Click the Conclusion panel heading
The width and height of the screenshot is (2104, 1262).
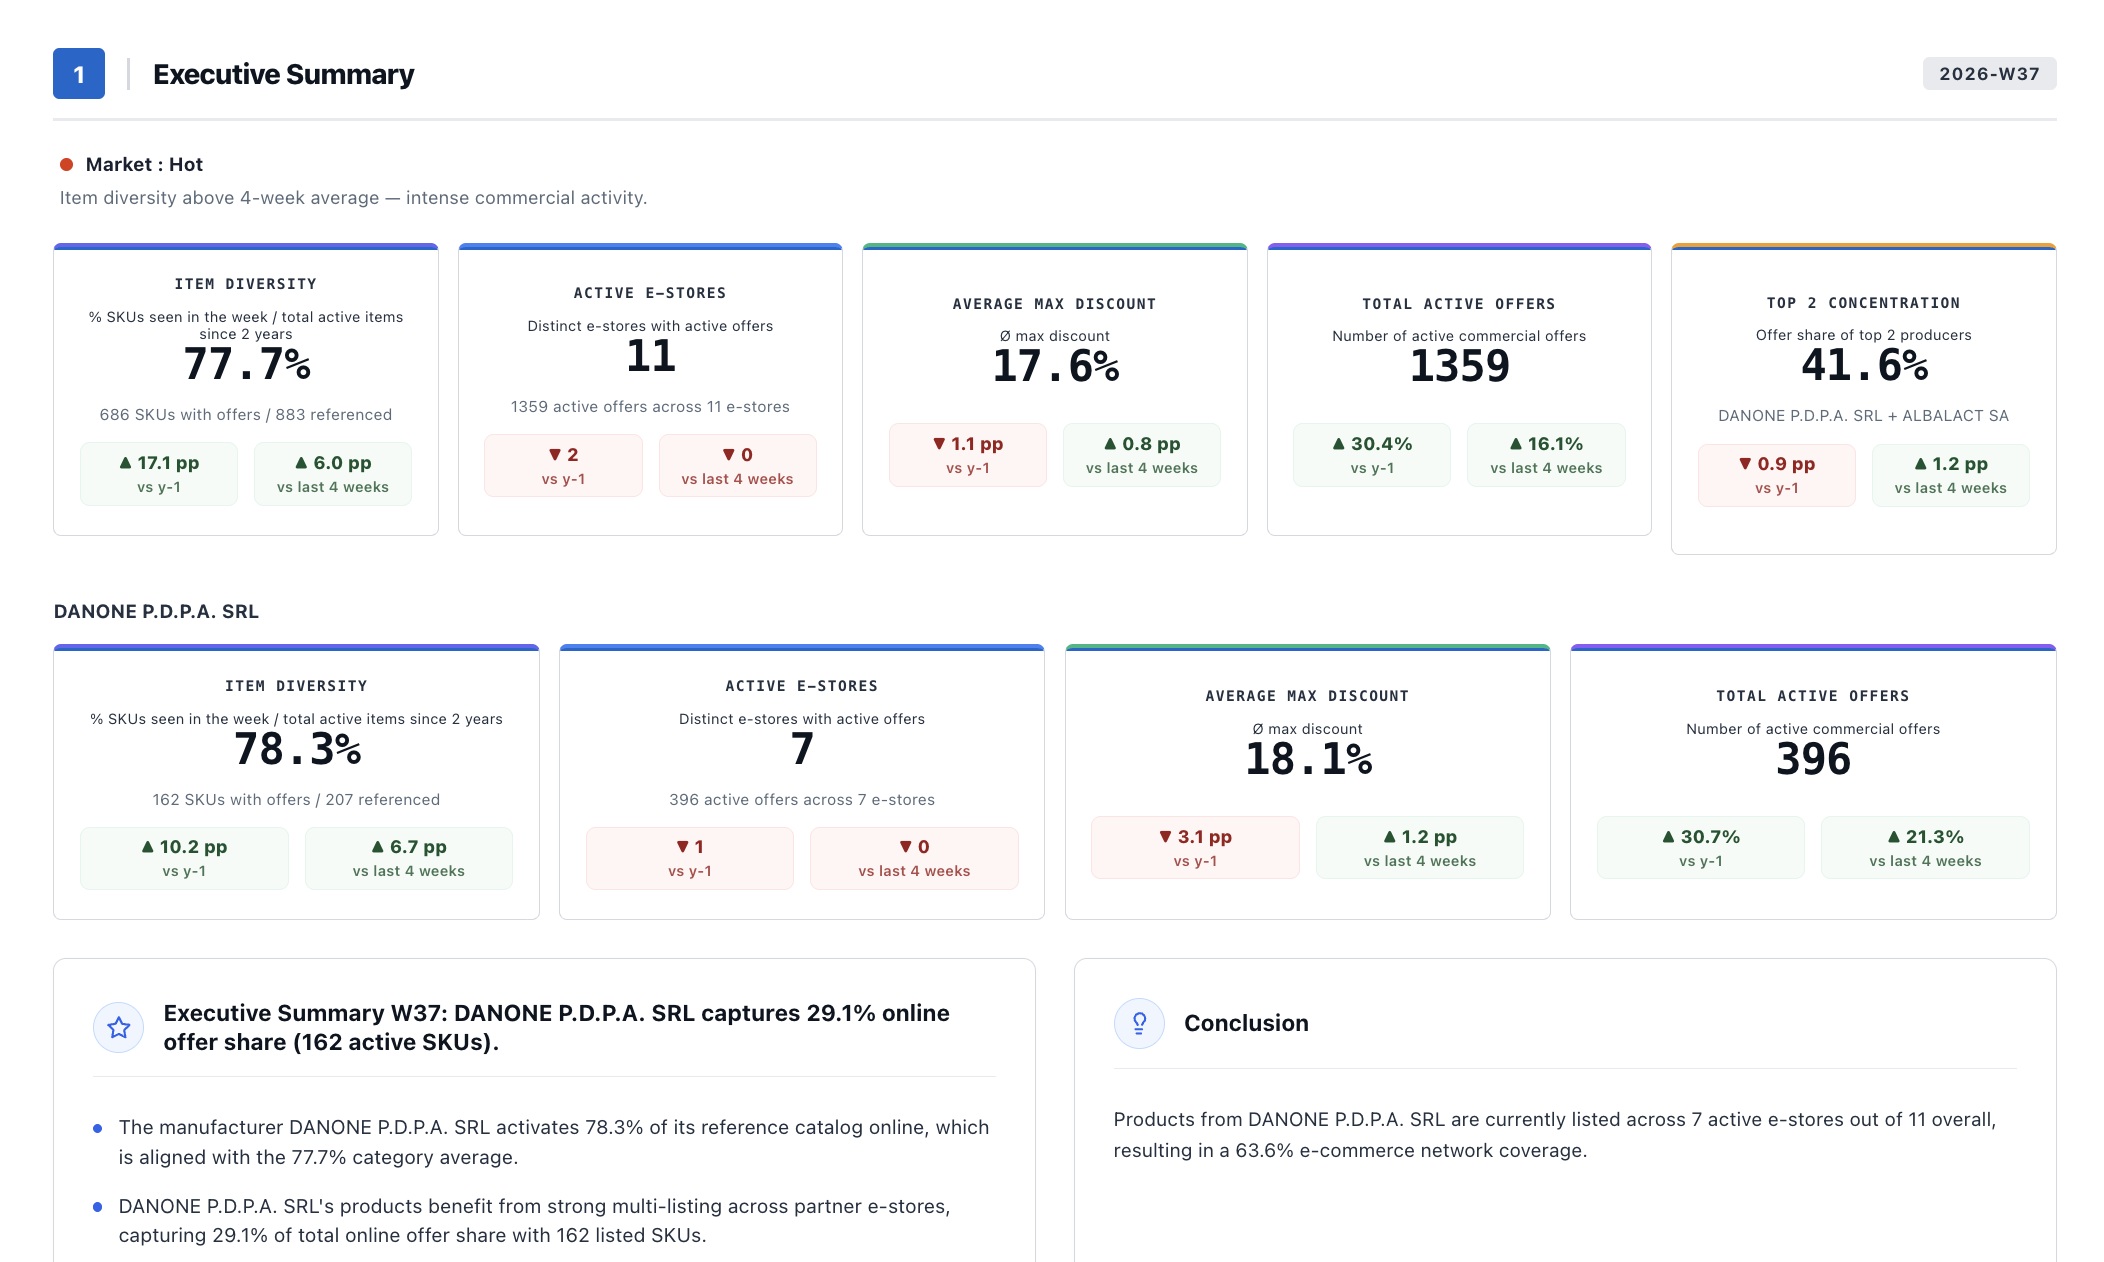pyautogui.click(x=1246, y=1023)
